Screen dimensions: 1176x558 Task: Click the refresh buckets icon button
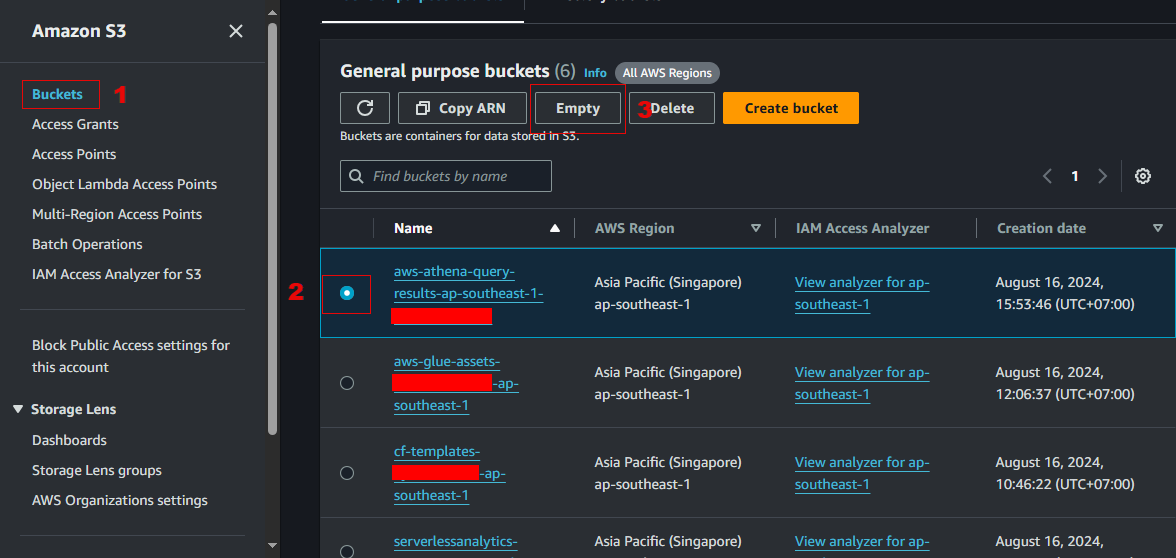pos(364,108)
